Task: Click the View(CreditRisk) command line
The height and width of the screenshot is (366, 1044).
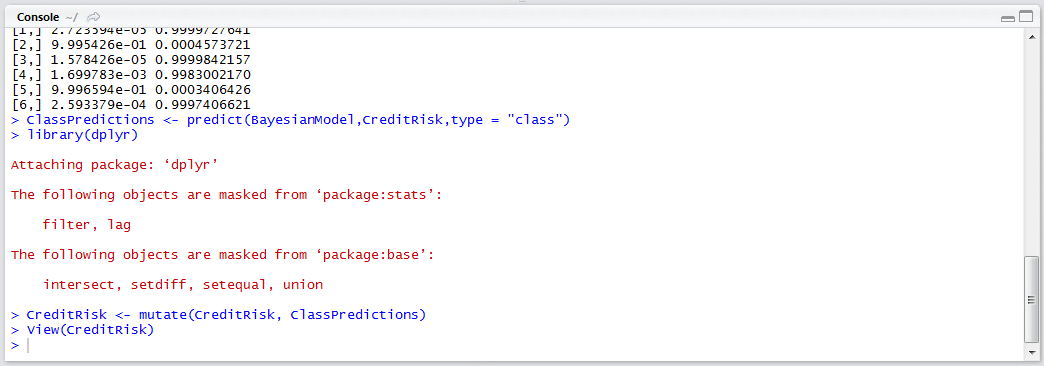Action: [x=90, y=329]
